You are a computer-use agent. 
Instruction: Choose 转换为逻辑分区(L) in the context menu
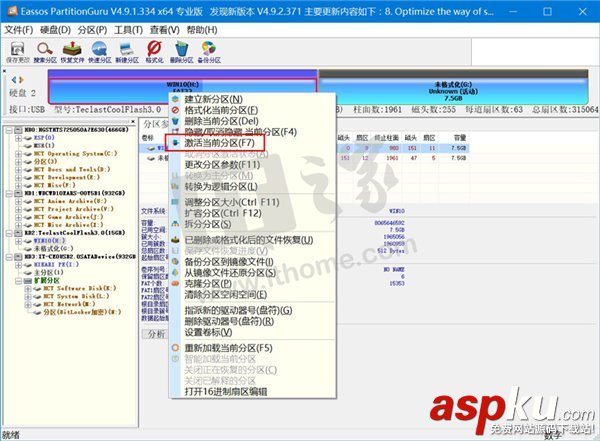(x=252, y=187)
